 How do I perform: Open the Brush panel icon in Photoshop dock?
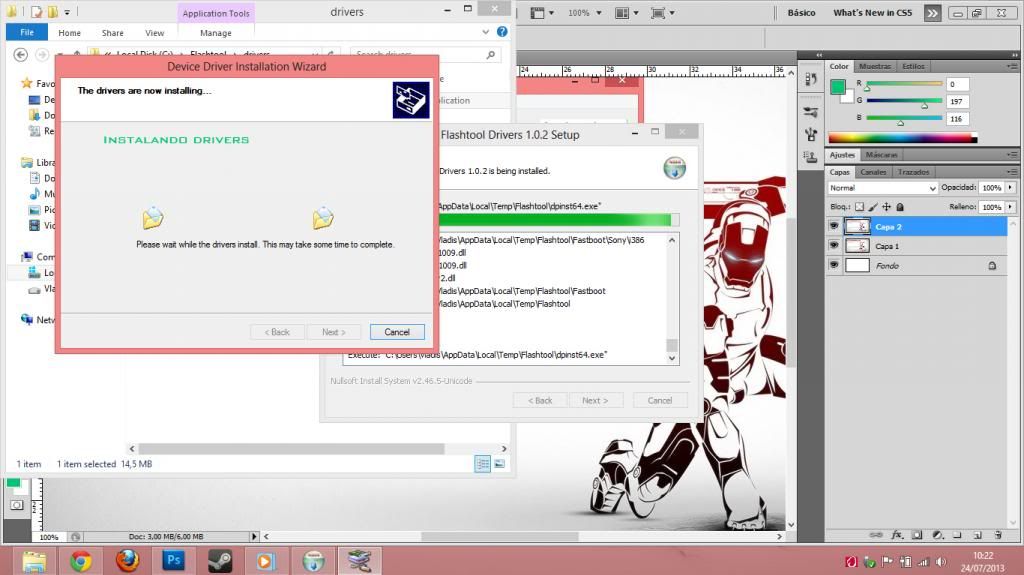811,135
